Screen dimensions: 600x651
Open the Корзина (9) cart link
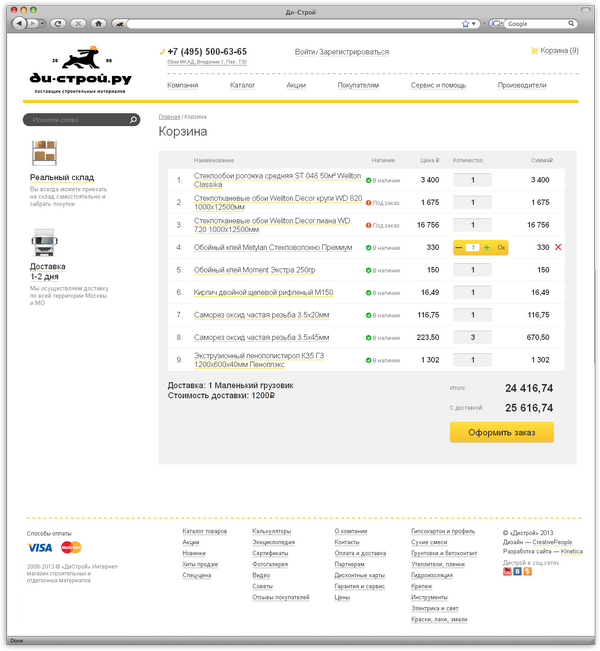[x=558, y=50]
